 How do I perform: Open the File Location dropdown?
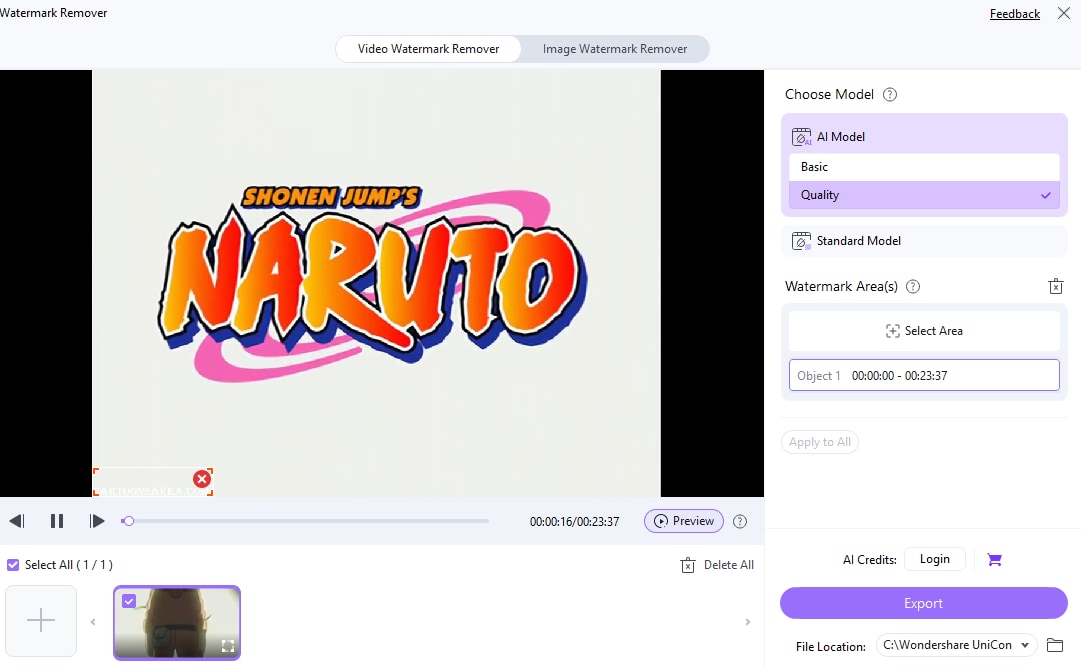(957, 645)
